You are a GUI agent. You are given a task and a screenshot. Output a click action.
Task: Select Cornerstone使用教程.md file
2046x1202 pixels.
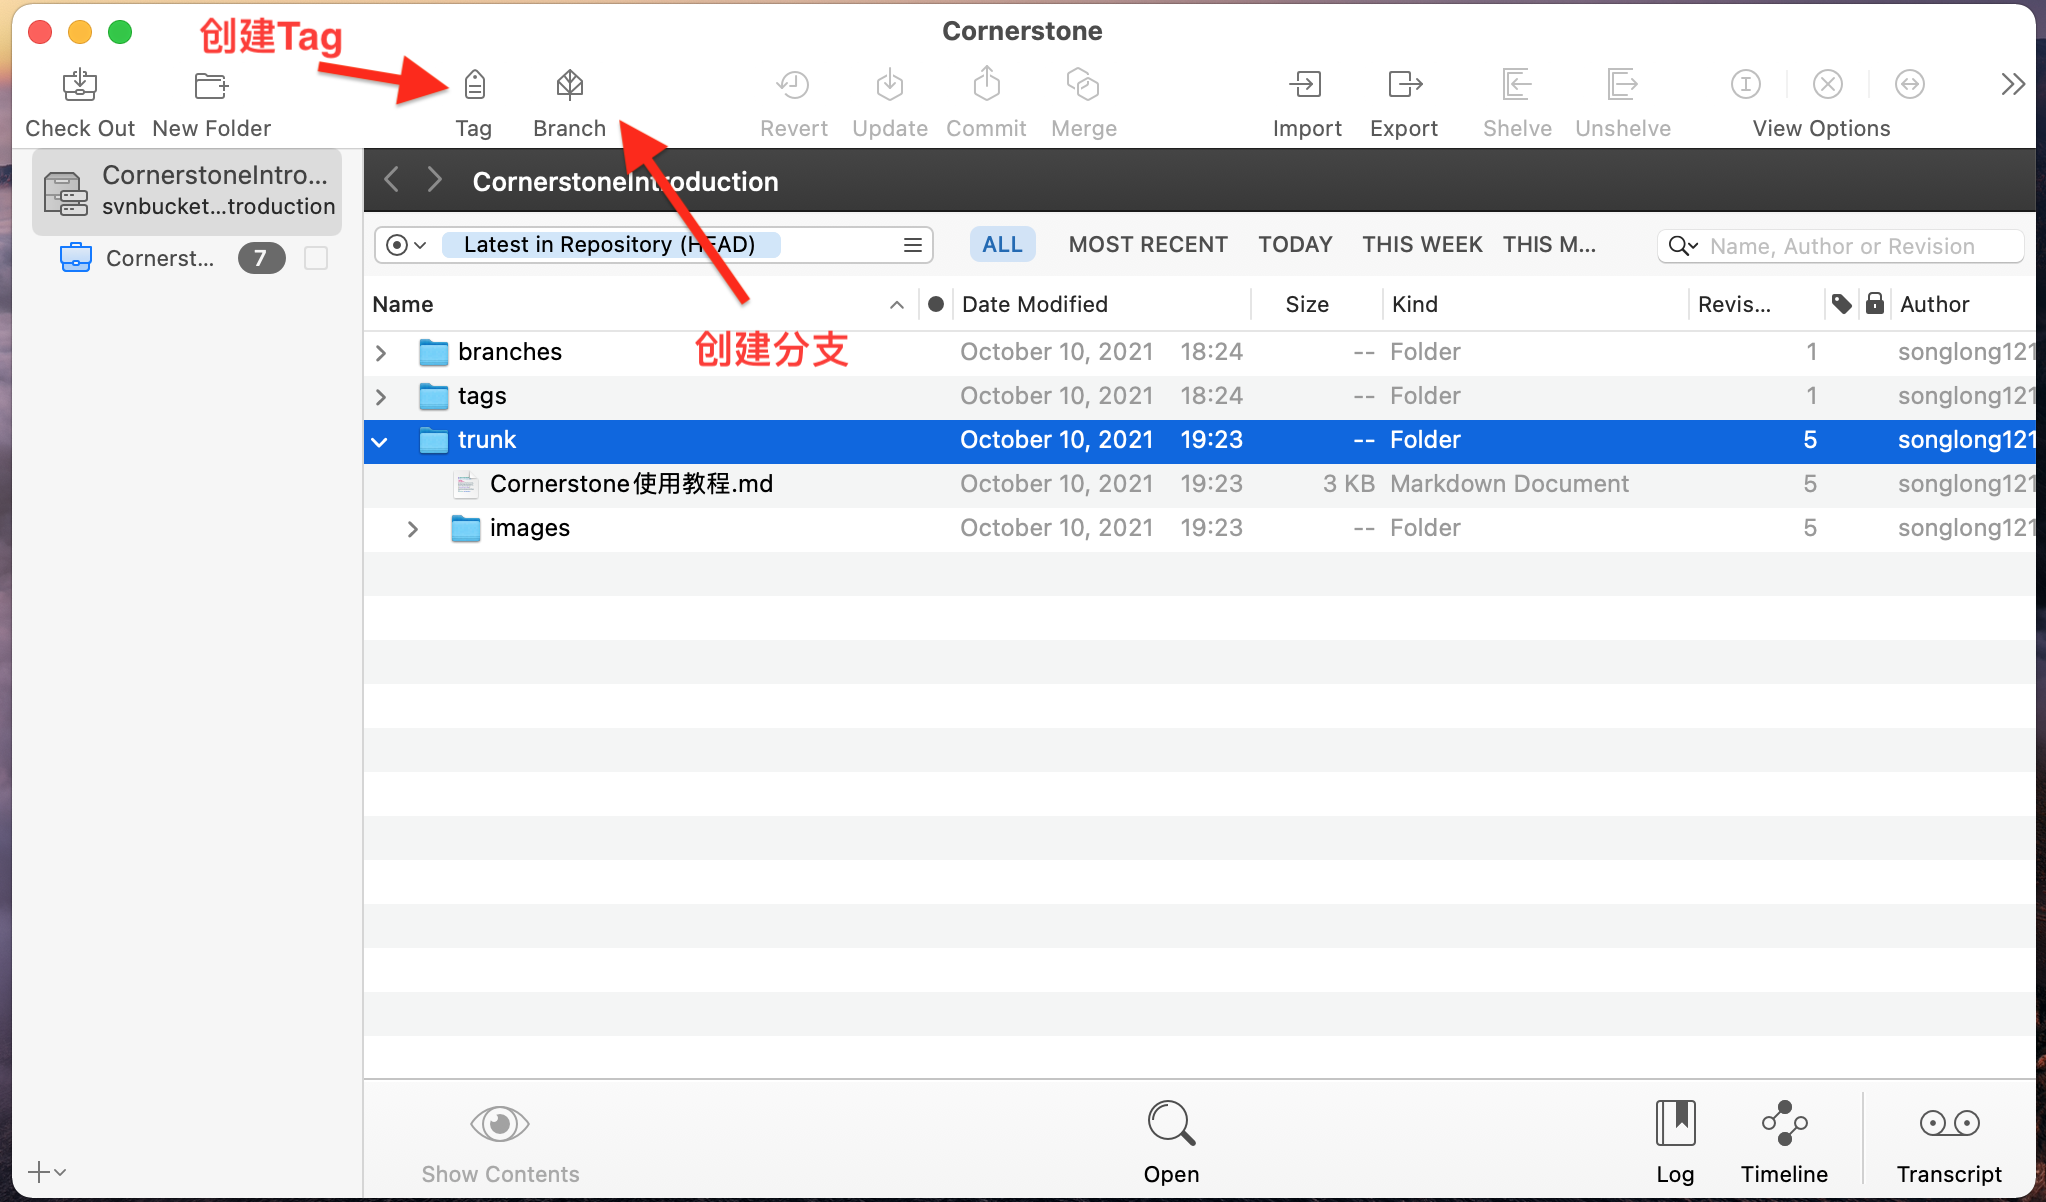1200,485
